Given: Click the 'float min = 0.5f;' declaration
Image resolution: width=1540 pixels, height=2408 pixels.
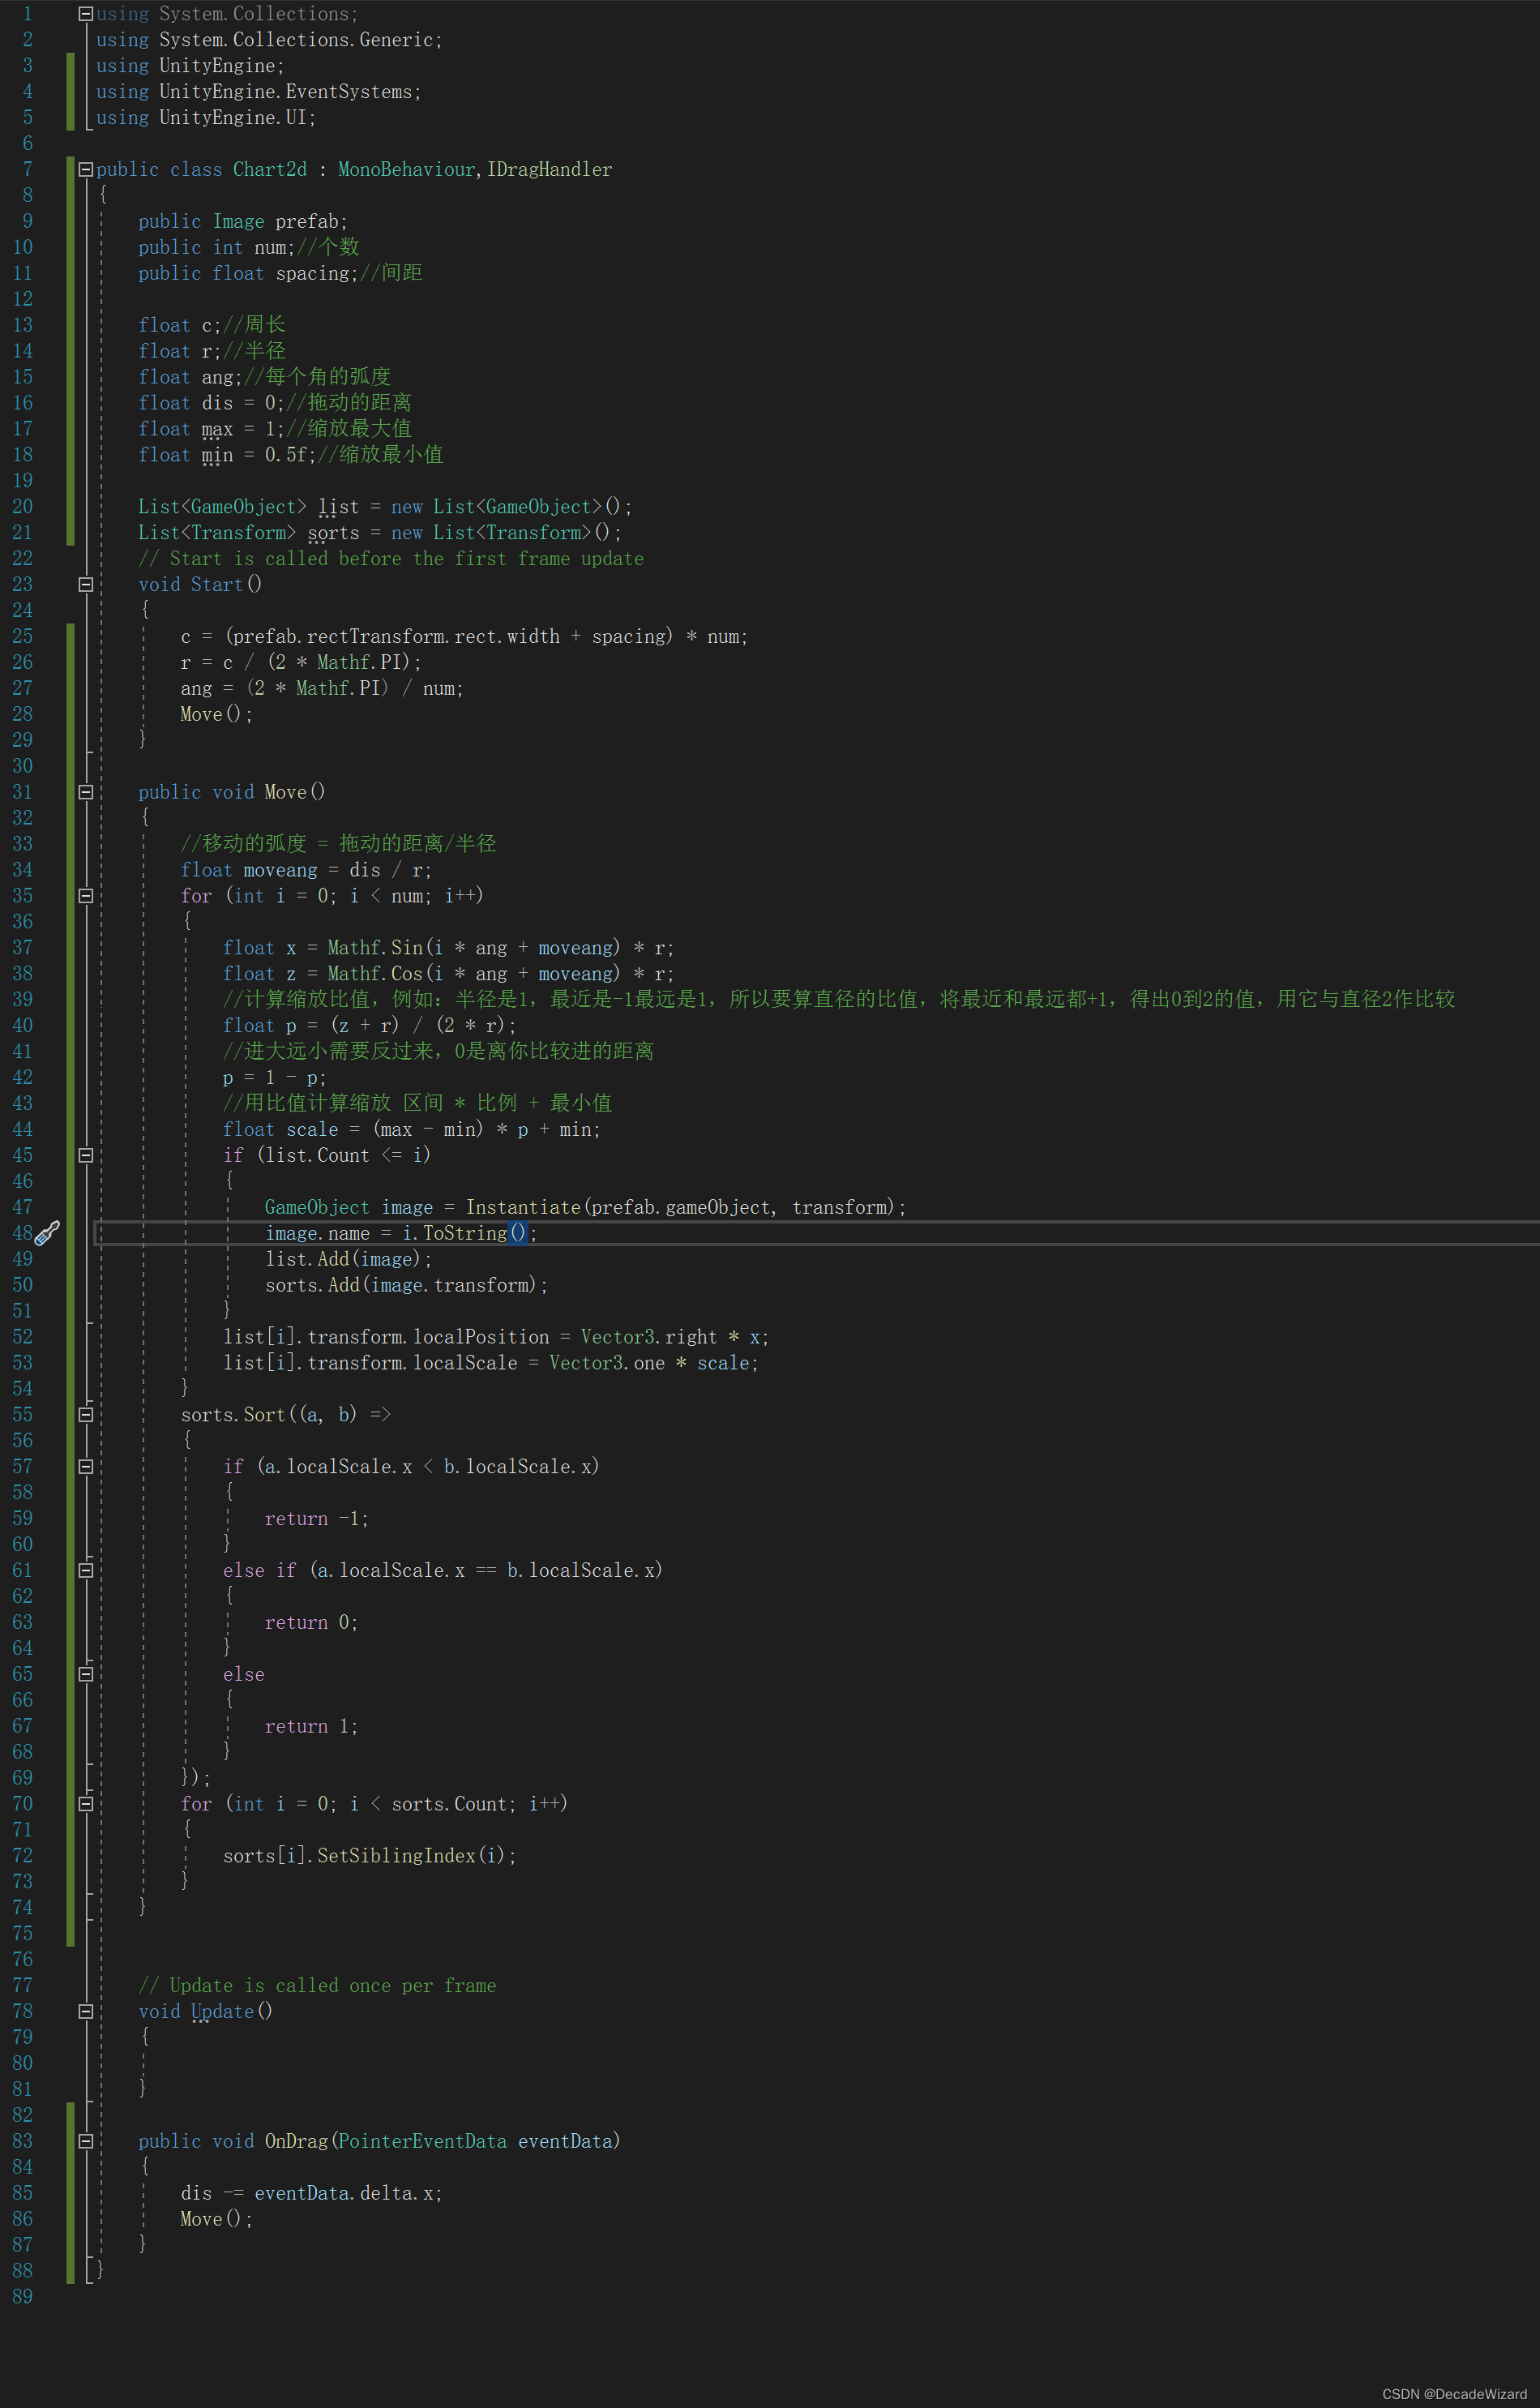Looking at the screenshot, I should coord(227,455).
